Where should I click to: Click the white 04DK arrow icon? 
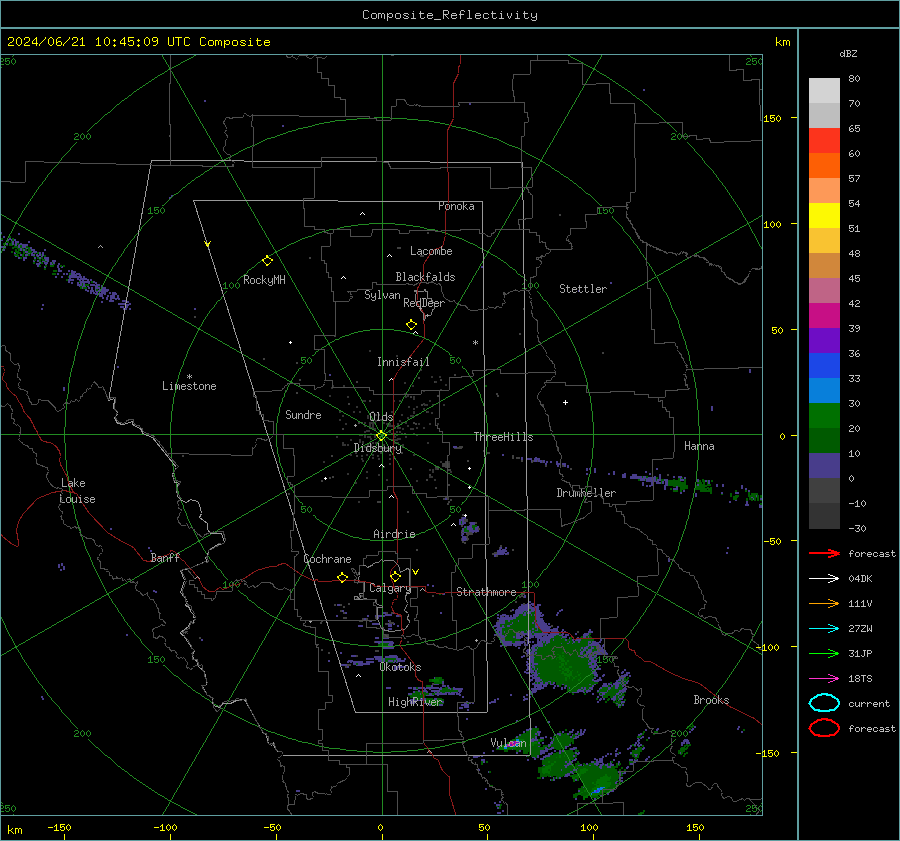pyautogui.click(x=824, y=579)
